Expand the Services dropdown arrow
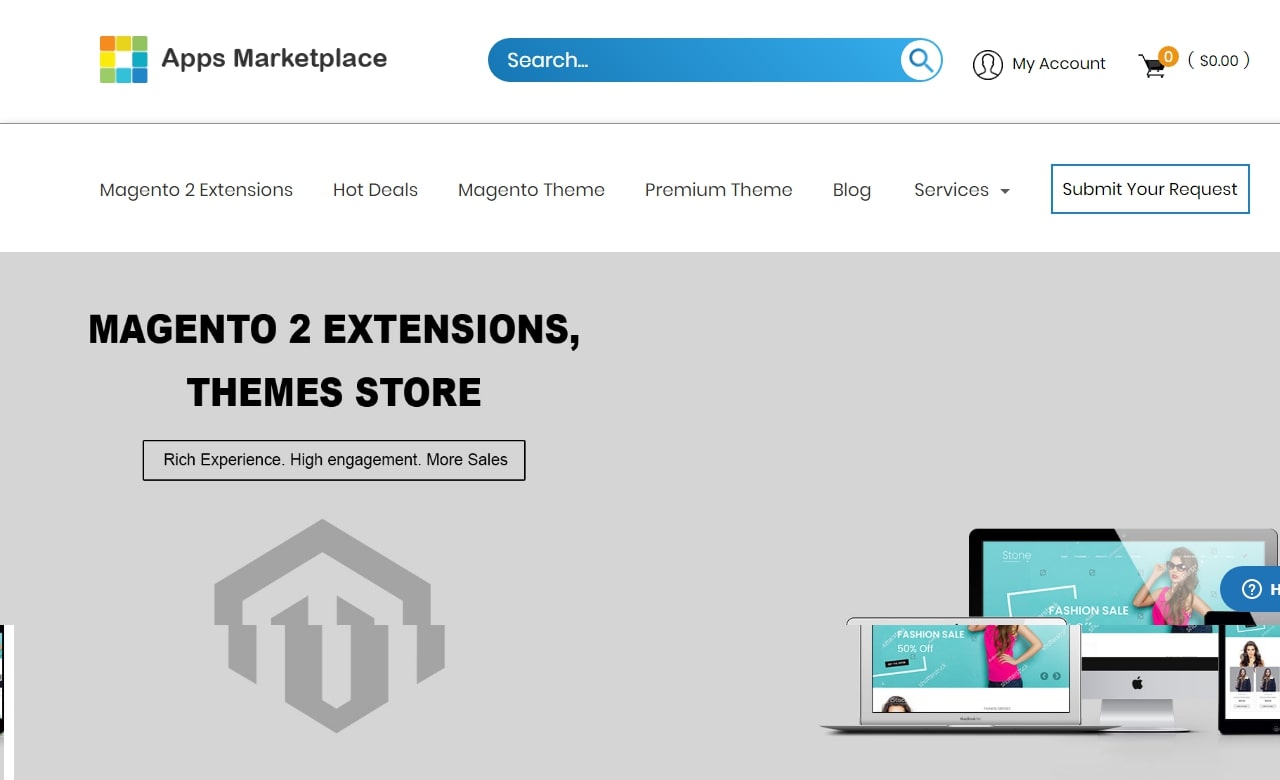This screenshot has width=1280, height=780. [1005, 191]
